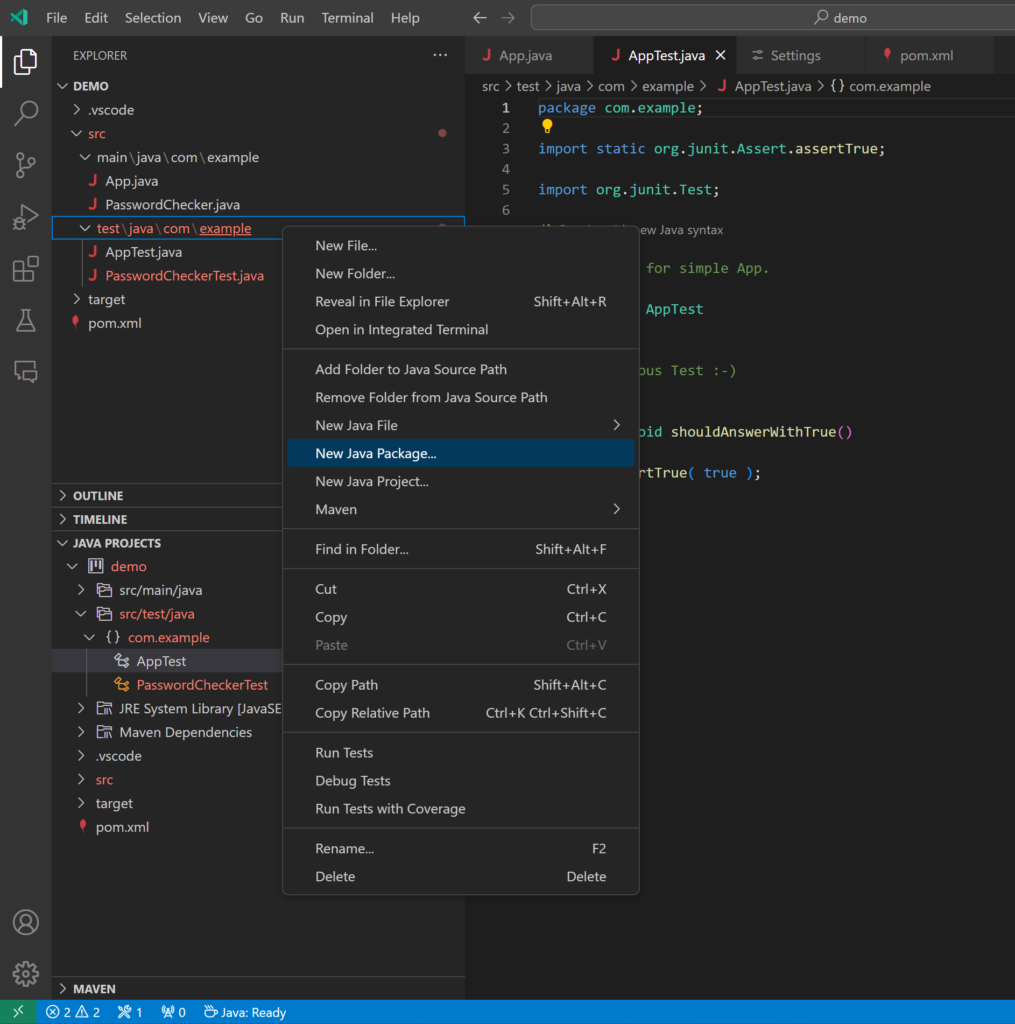Screen dimensions: 1015x1024
Task: Collapse the src folder in Explorer
Action: [77, 133]
